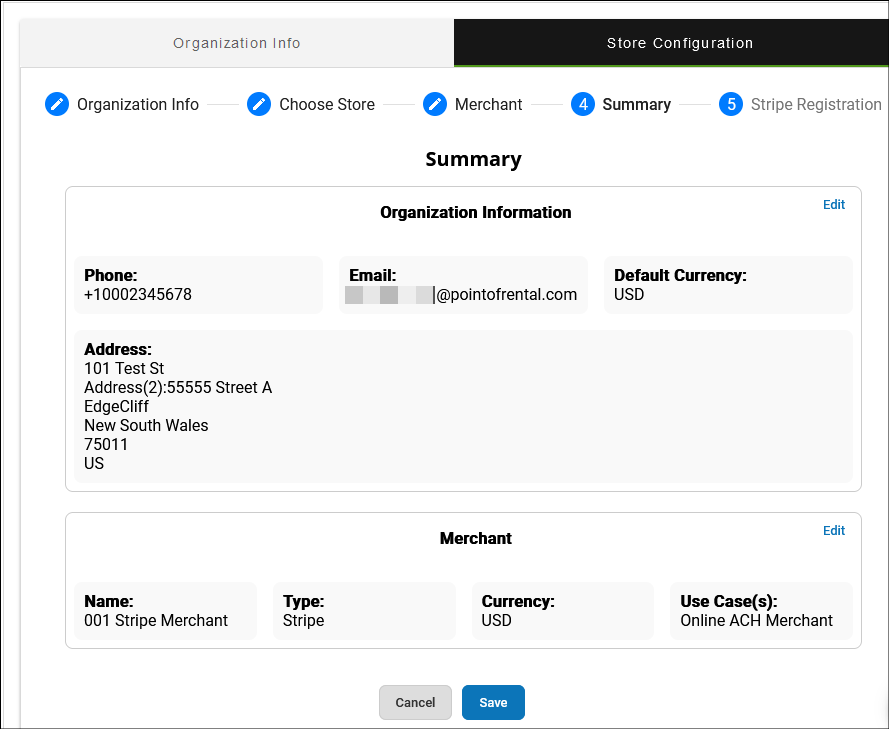Click the Default Currency USD field
Screen dimensions: 889x729
click(x=629, y=295)
